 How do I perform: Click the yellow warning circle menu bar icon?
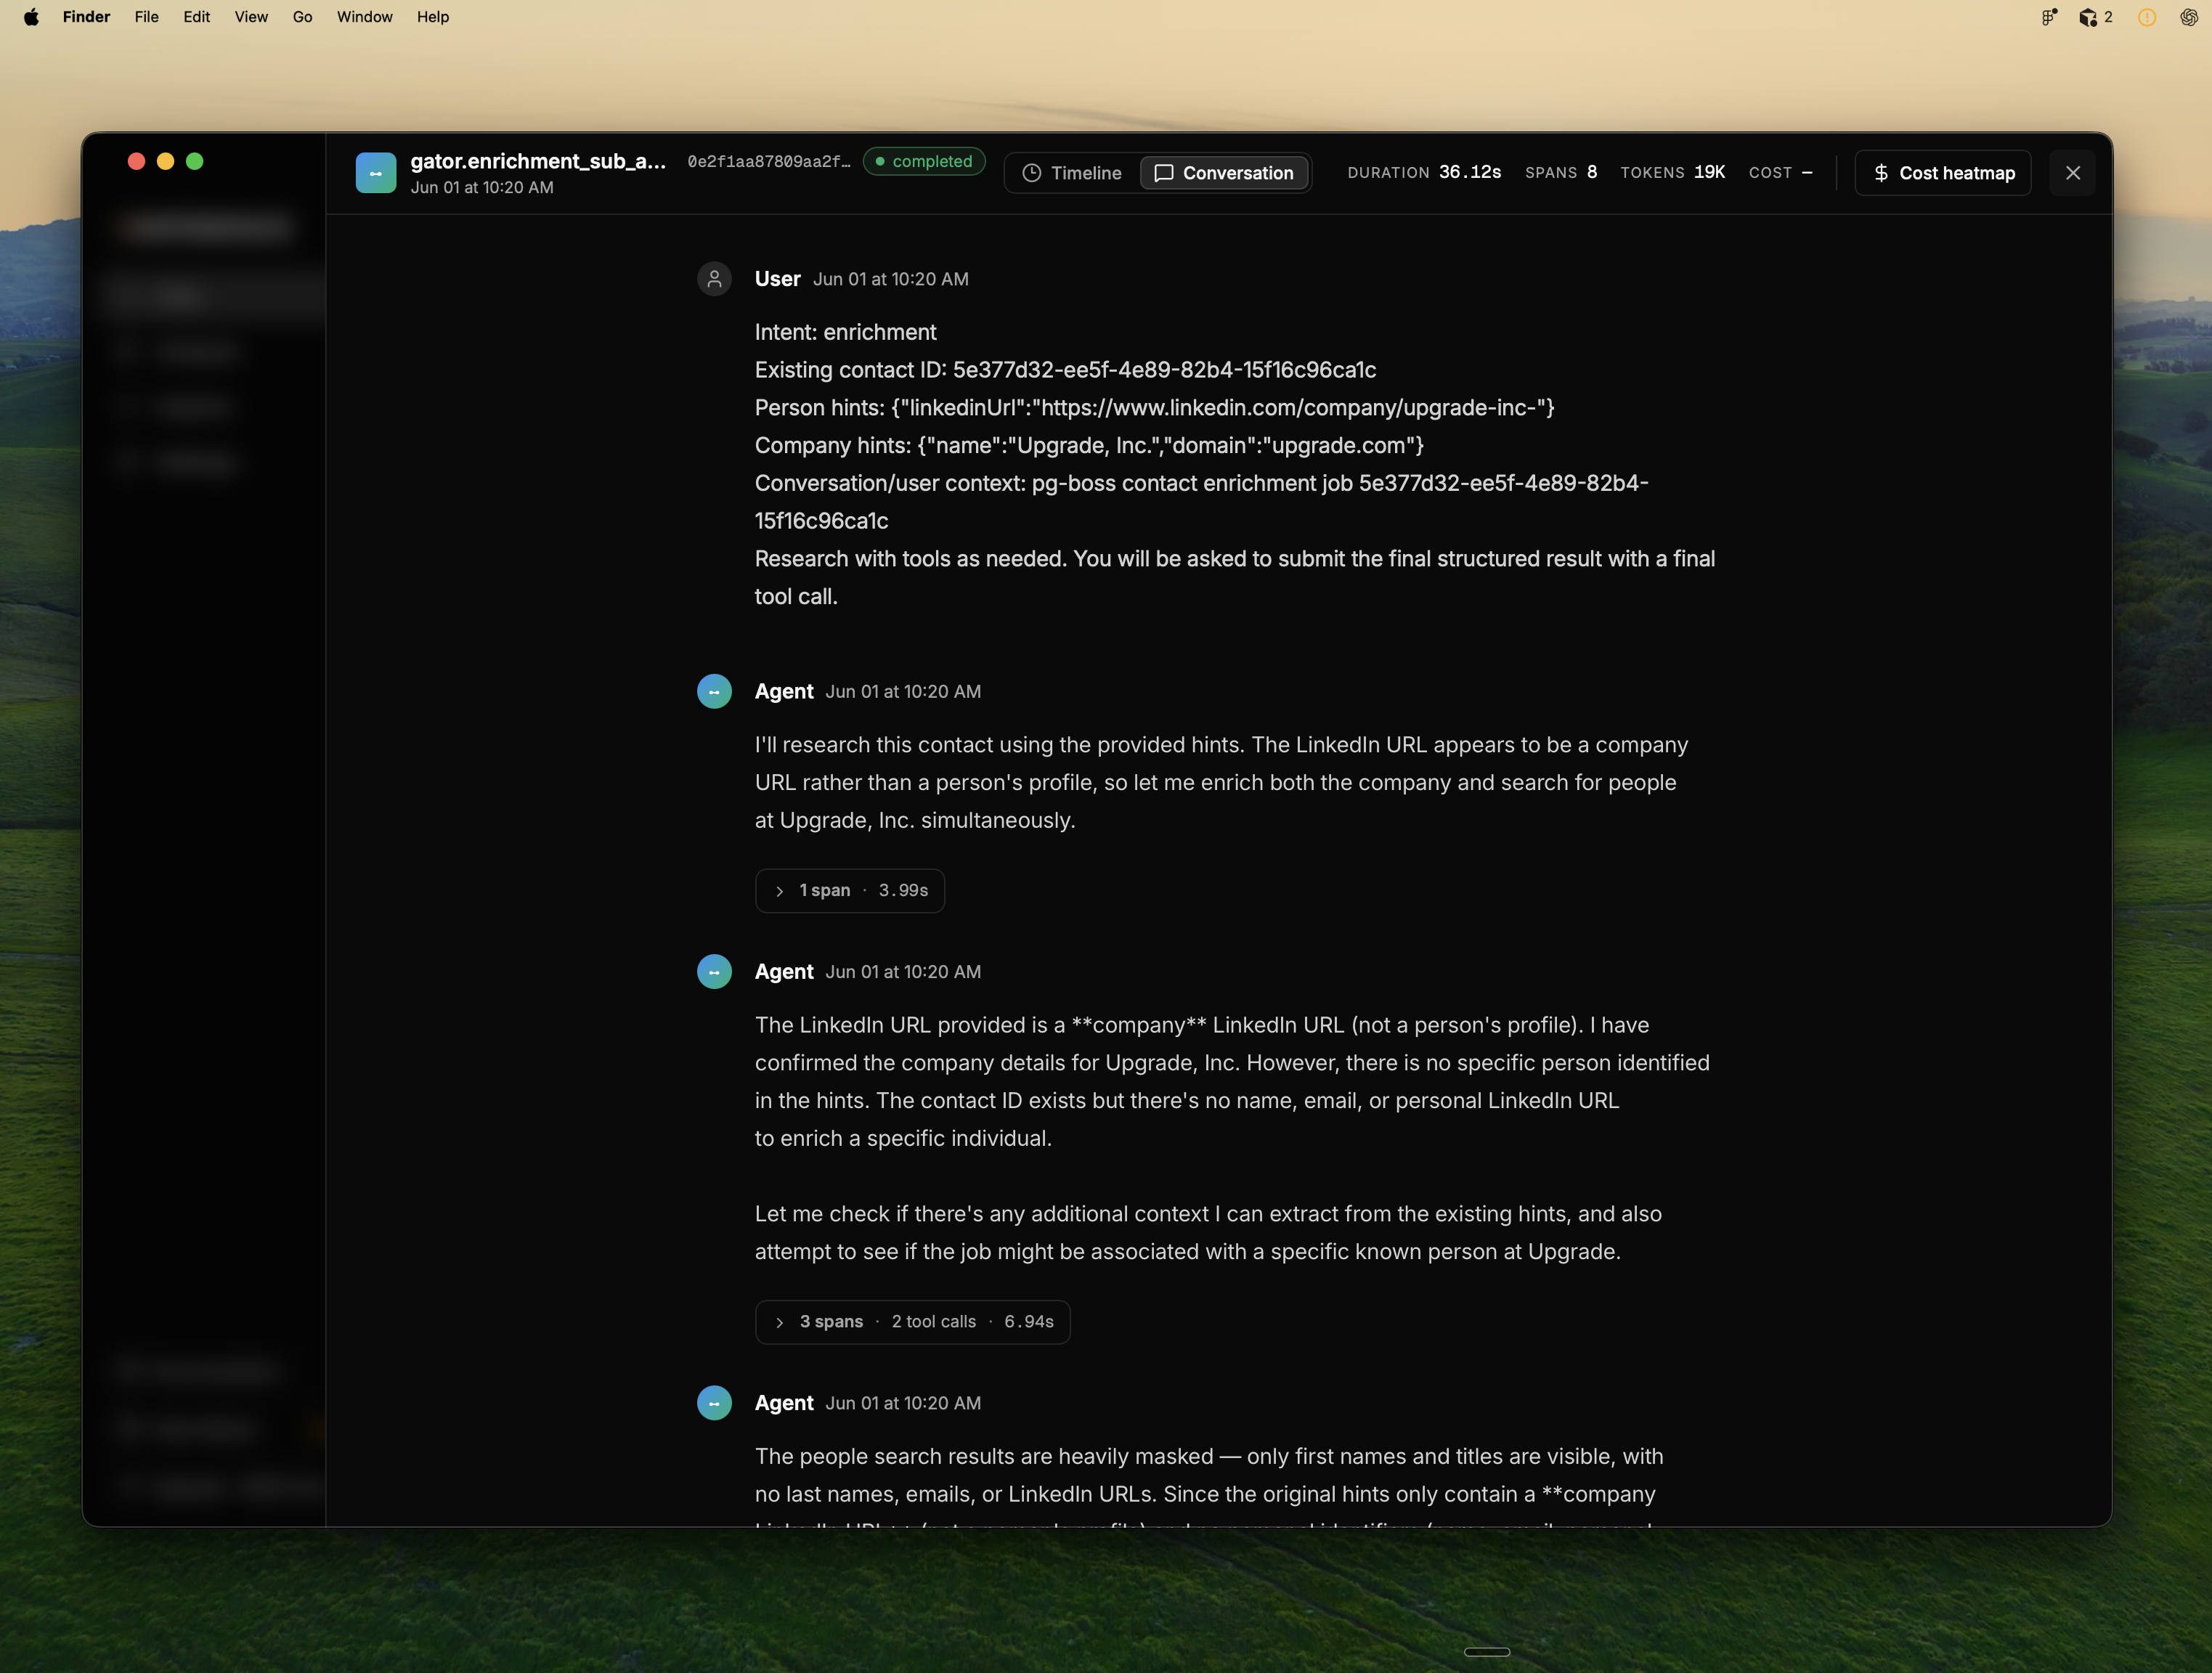[x=2147, y=17]
